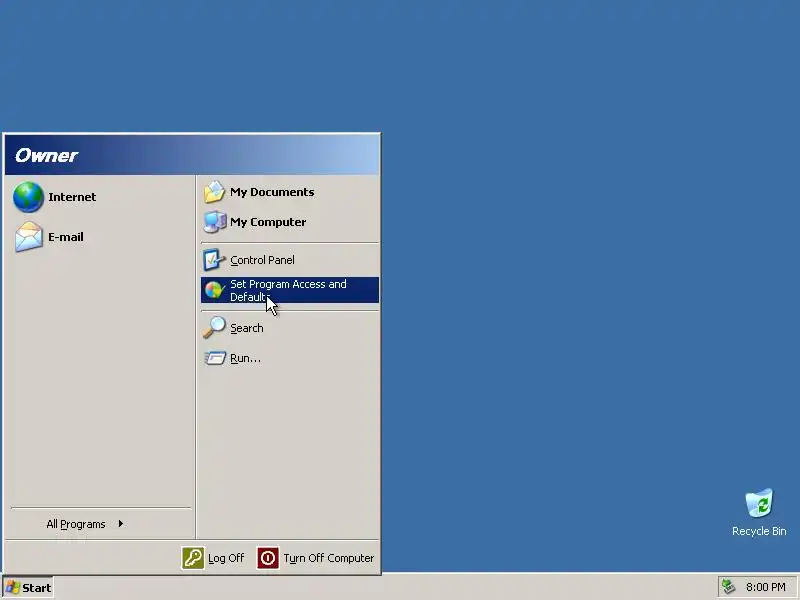Click the Turn Off Computer label
This screenshot has width=800, height=600.
329,558
